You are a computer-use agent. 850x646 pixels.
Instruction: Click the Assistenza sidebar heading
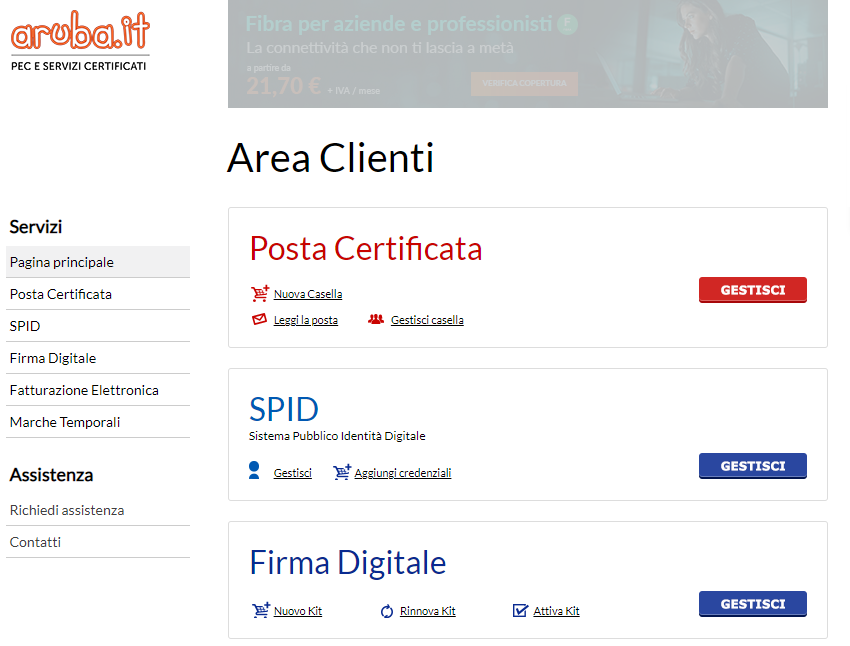(x=51, y=475)
